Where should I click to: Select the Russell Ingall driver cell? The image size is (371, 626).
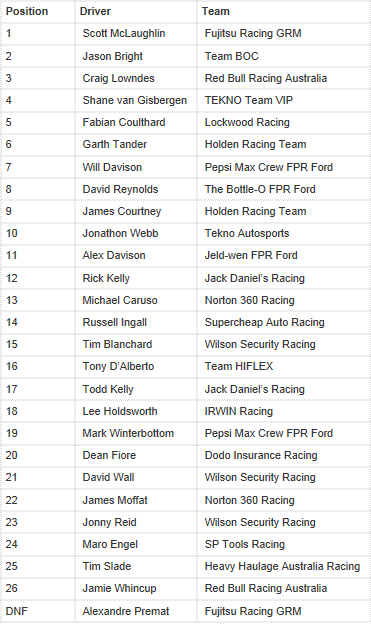click(136, 322)
